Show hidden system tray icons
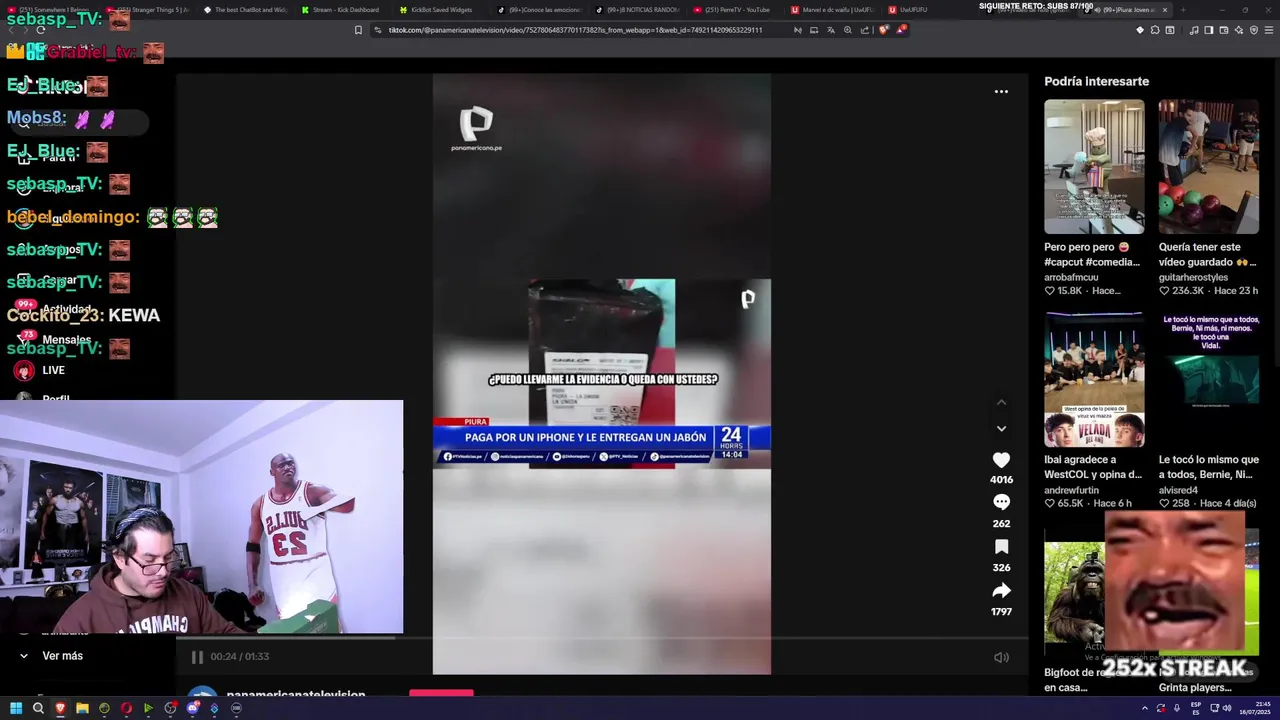1280x720 pixels. (x=1145, y=708)
